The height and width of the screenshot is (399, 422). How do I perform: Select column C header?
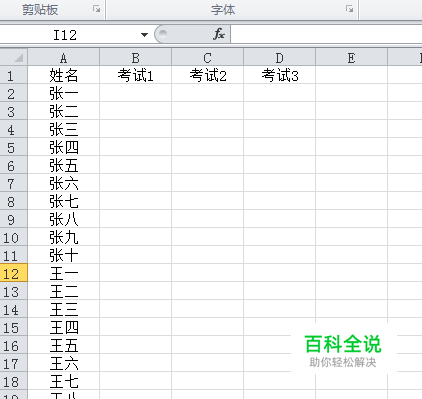click(207, 57)
